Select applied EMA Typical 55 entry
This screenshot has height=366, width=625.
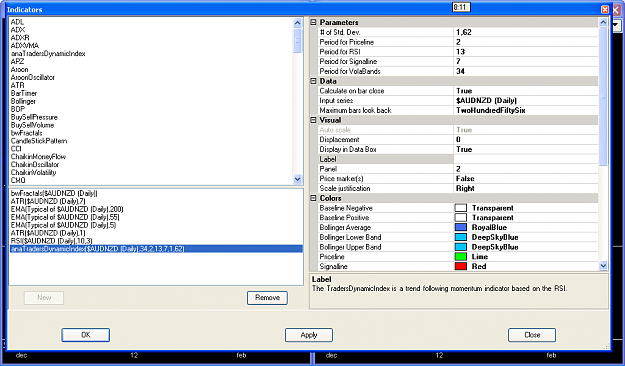coord(65,217)
